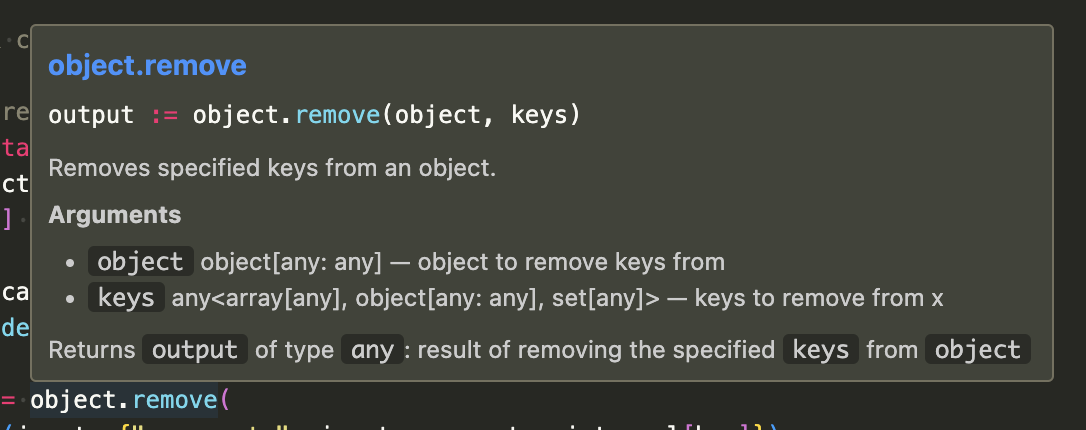The height and width of the screenshot is (430, 1086).
Task: Click "keys to remove from x" text
Action: [819, 297]
